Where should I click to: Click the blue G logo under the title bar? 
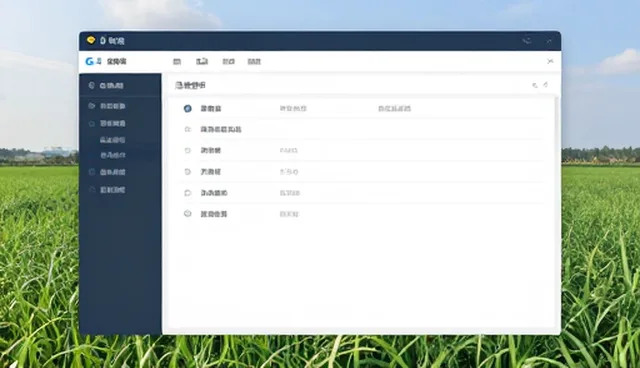click(89, 62)
